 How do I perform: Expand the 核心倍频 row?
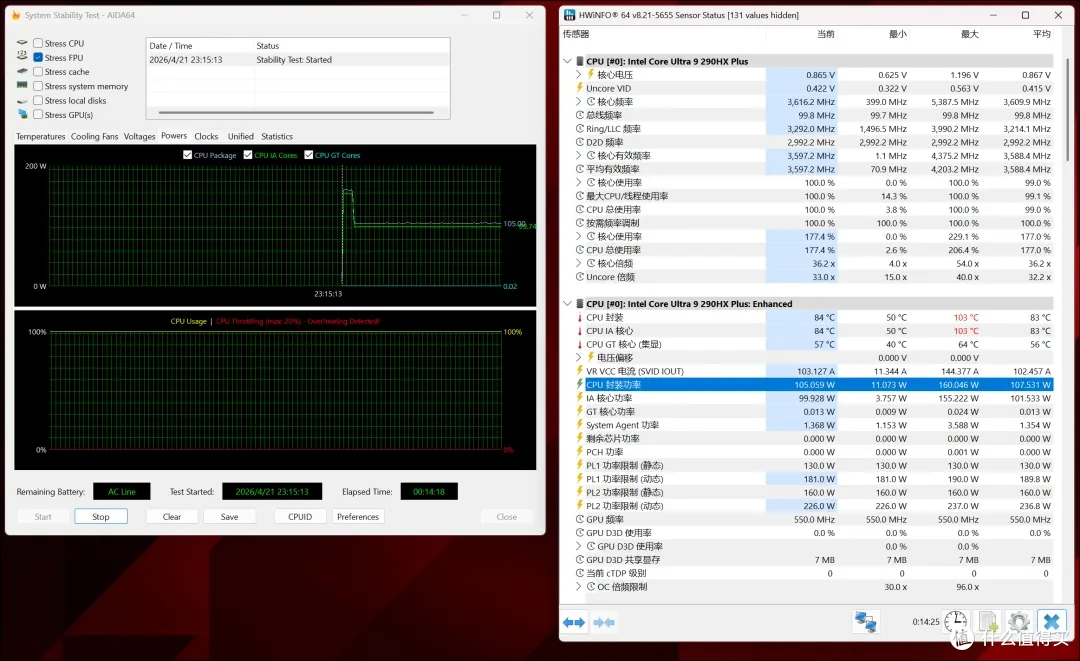tap(579, 263)
